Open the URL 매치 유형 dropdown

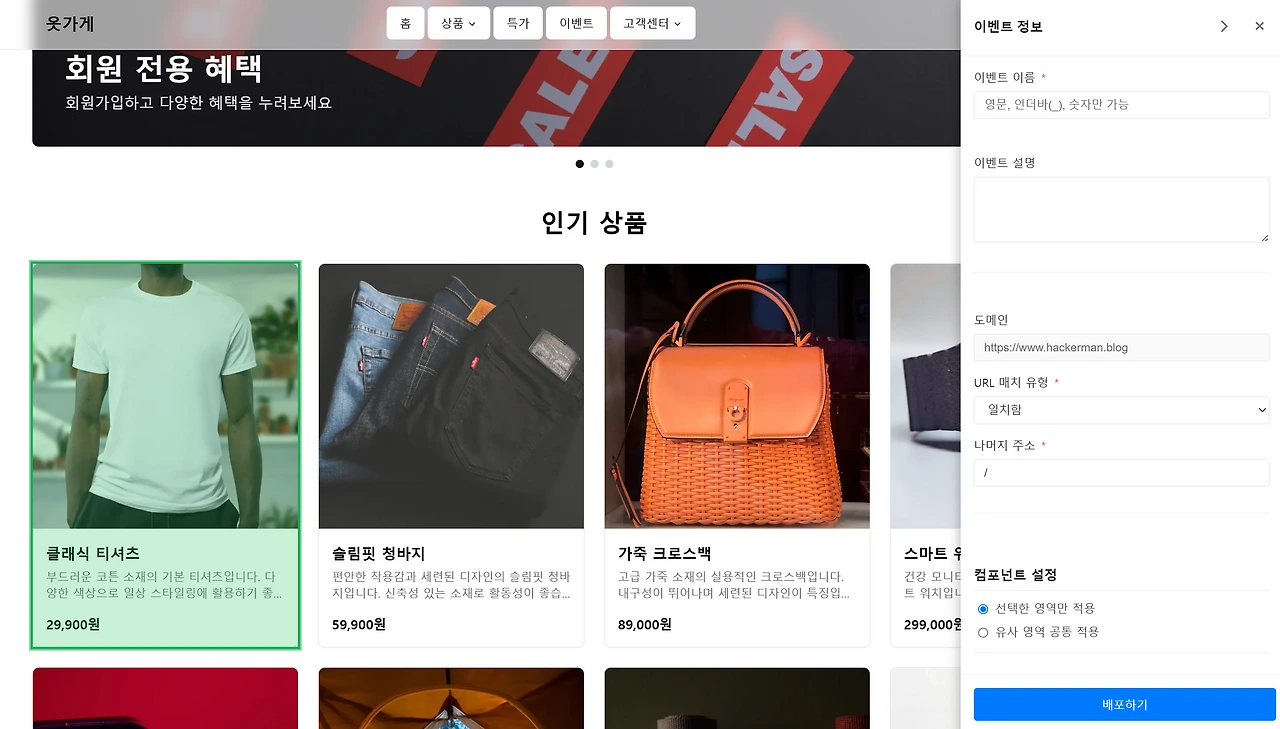coord(1121,410)
